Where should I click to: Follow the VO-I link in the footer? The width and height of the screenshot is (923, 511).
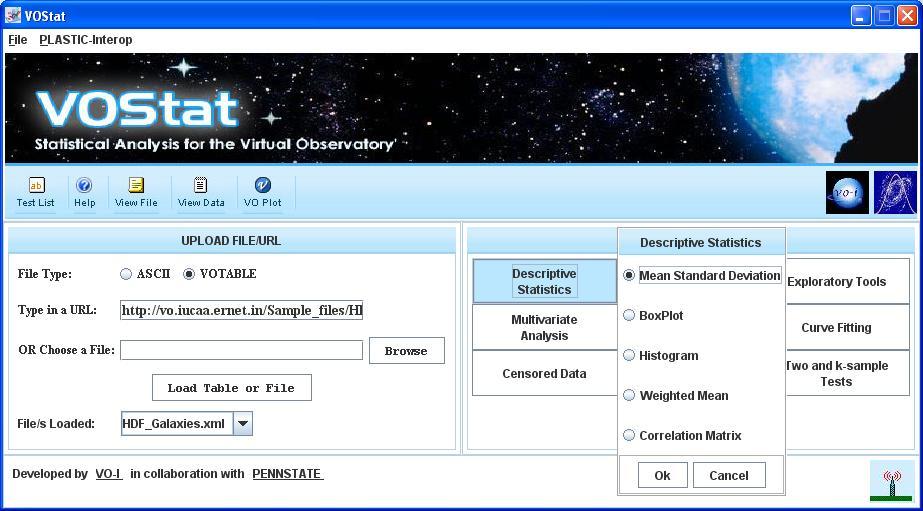click(x=109, y=474)
